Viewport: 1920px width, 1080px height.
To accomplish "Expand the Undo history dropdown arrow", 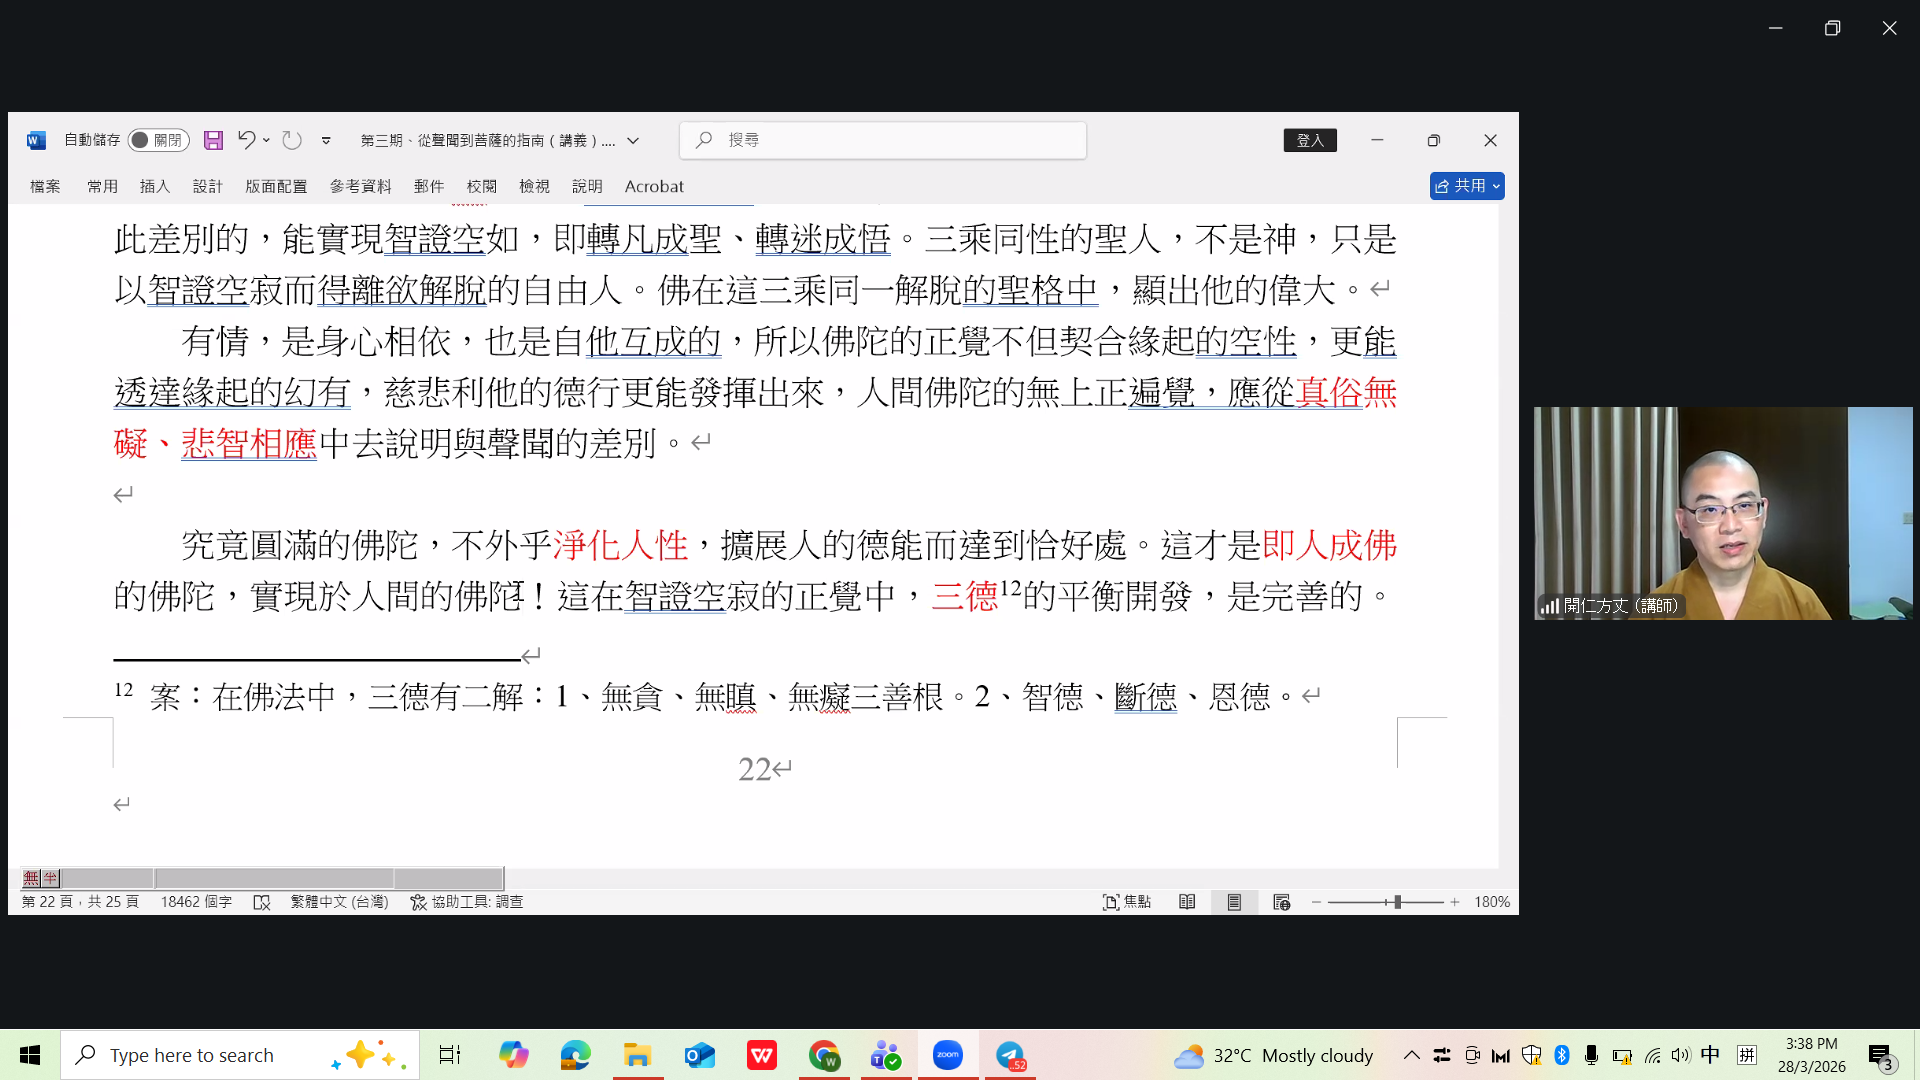I will coord(266,140).
